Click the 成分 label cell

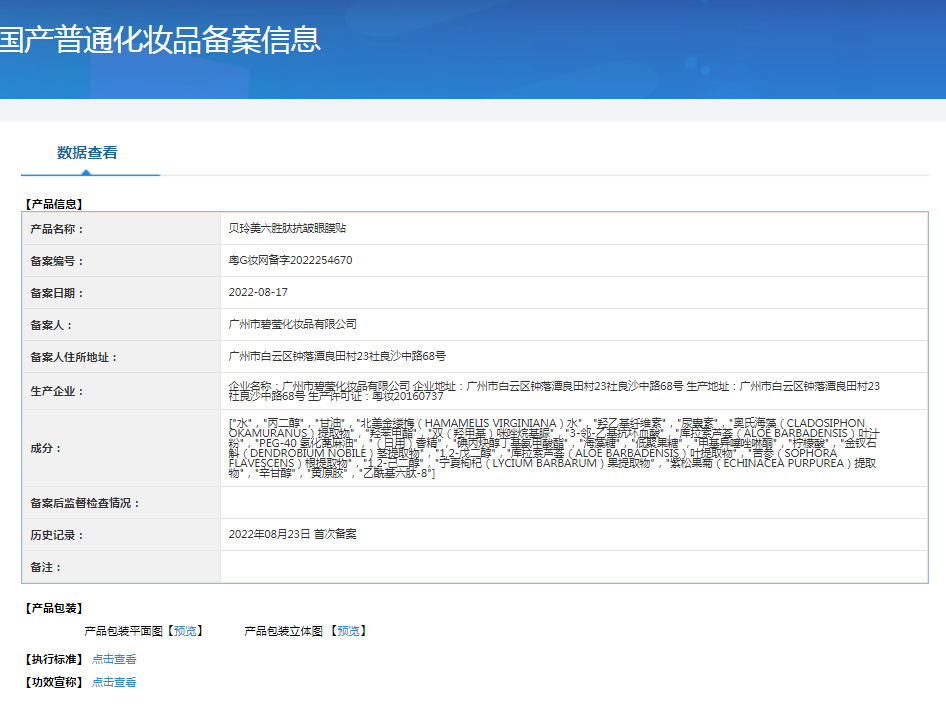pos(121,448)
